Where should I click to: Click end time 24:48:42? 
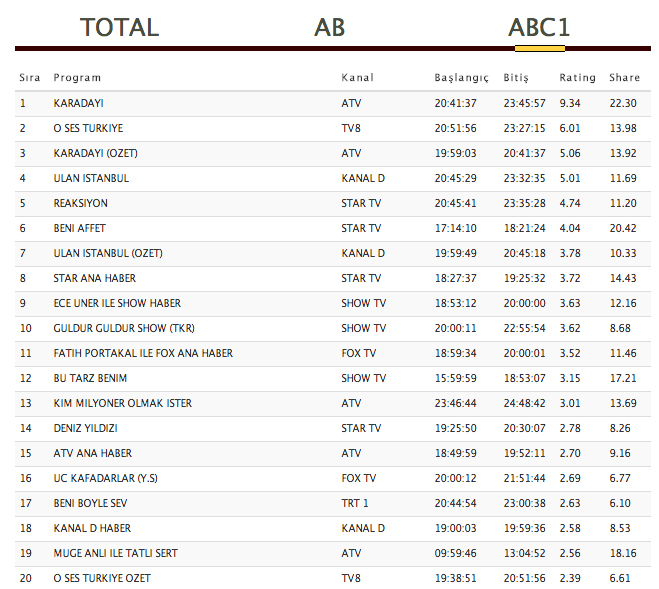[x=525, y=403]
